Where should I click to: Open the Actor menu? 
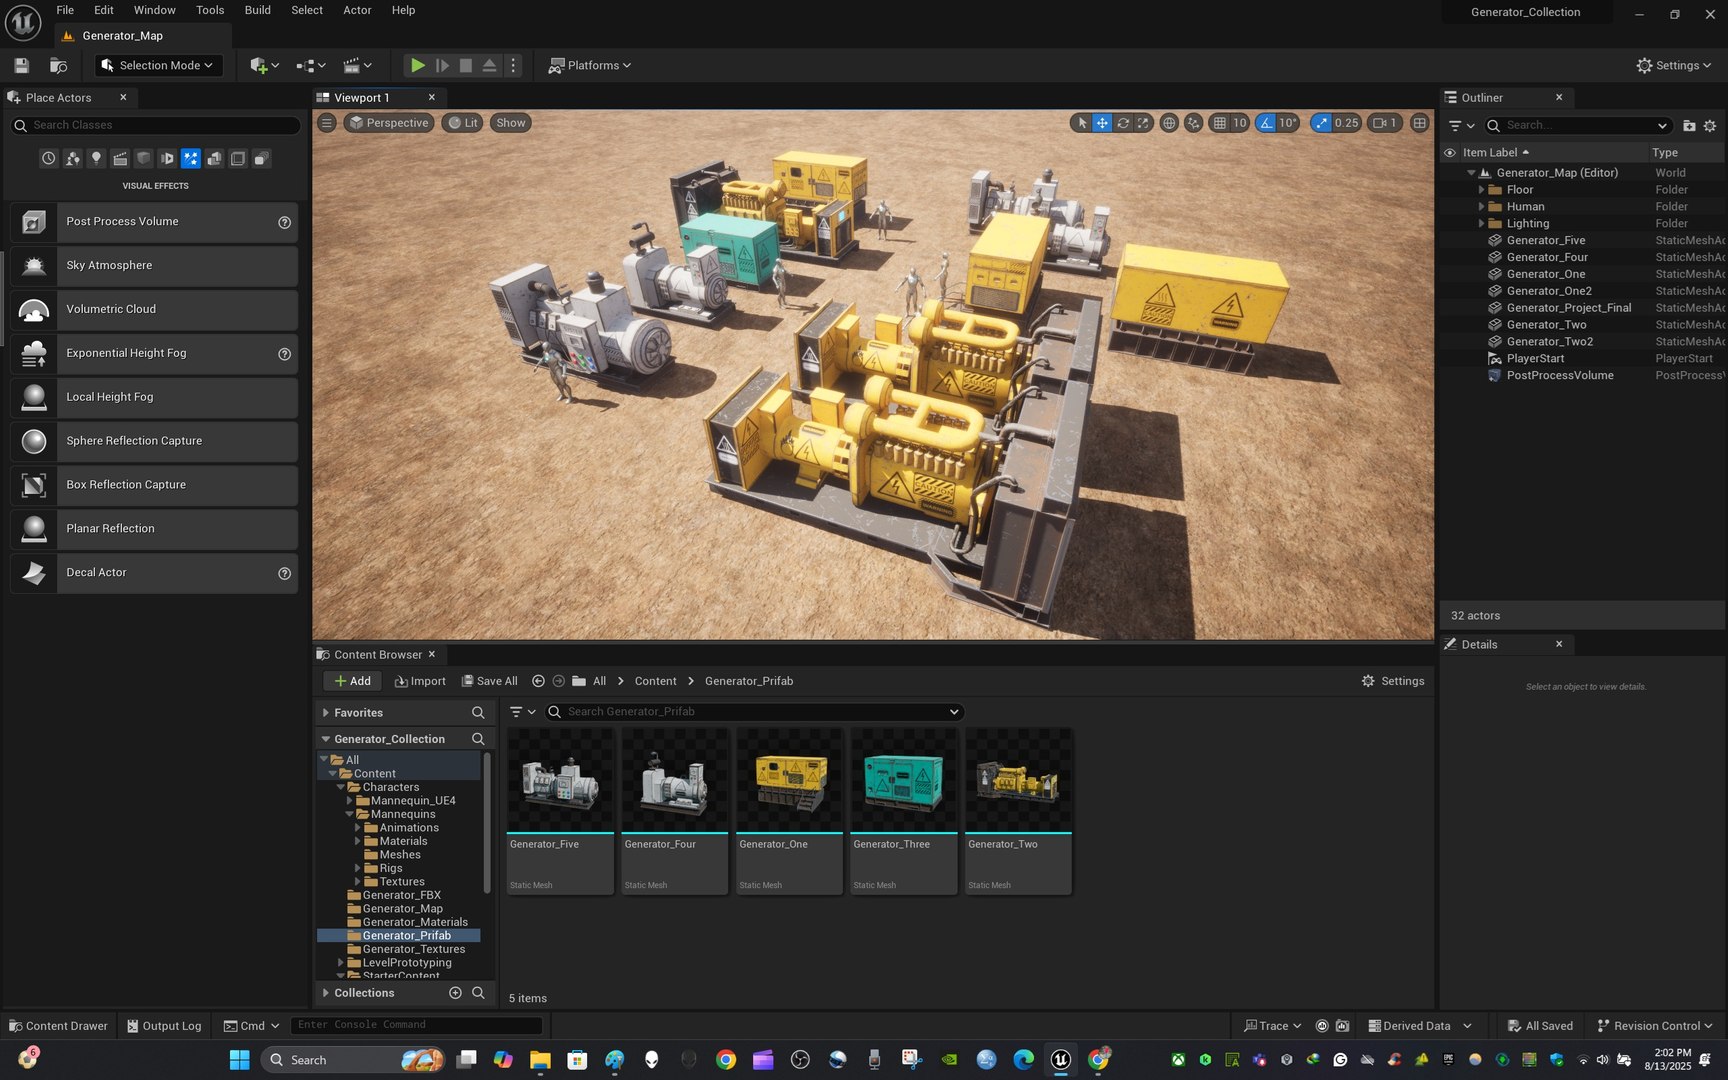(x=357, y=10)
